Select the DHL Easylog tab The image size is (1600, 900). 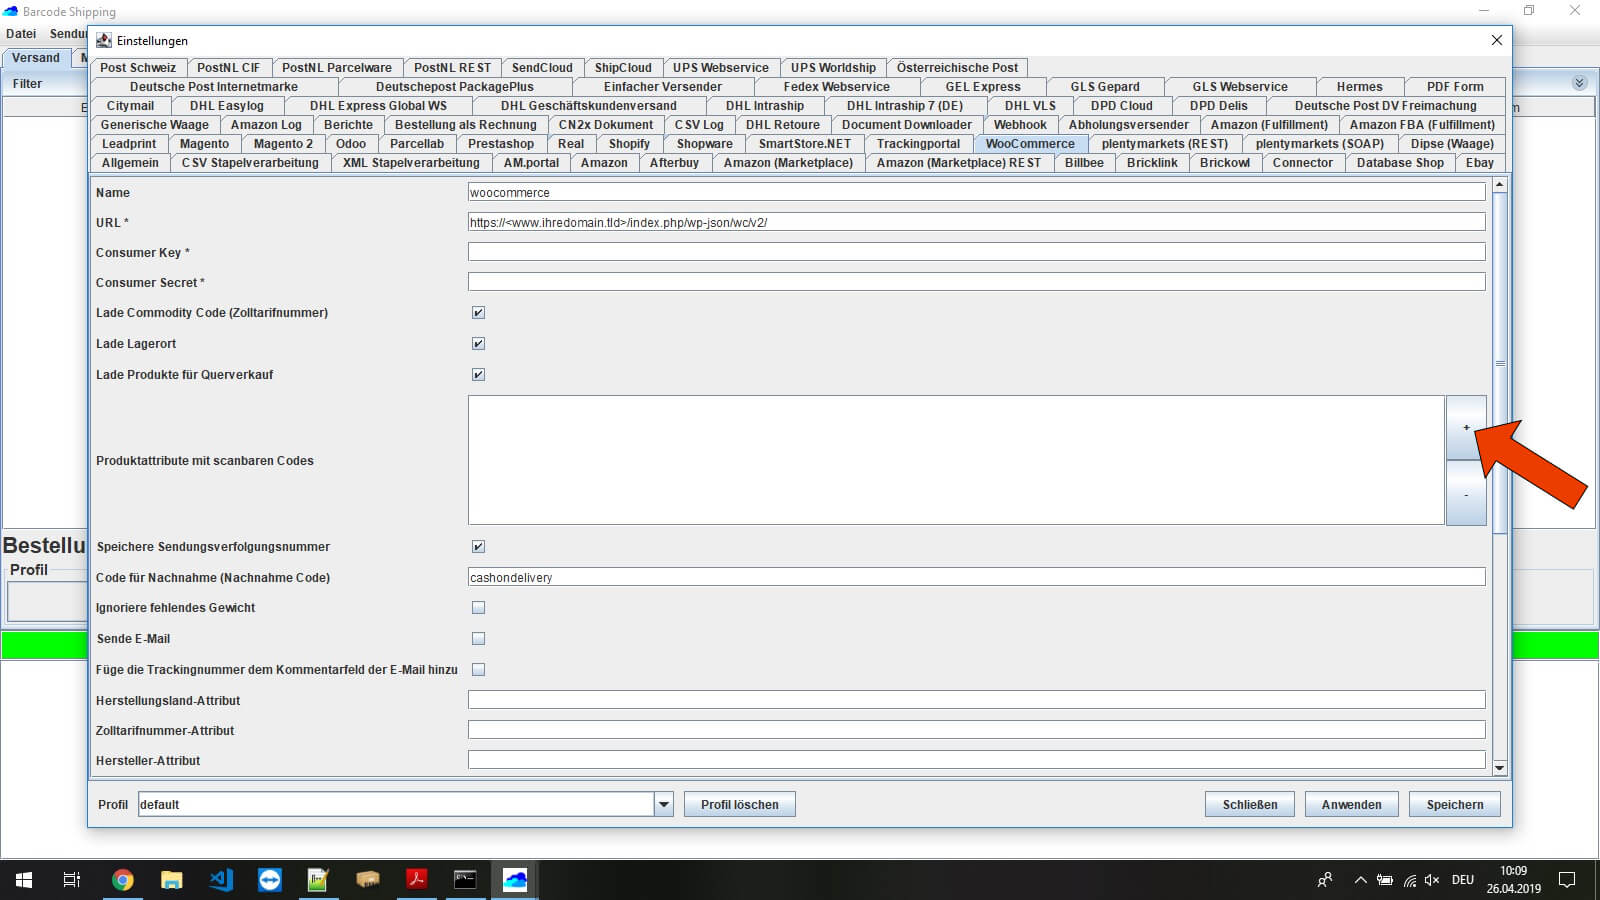(x=227, y=106)
